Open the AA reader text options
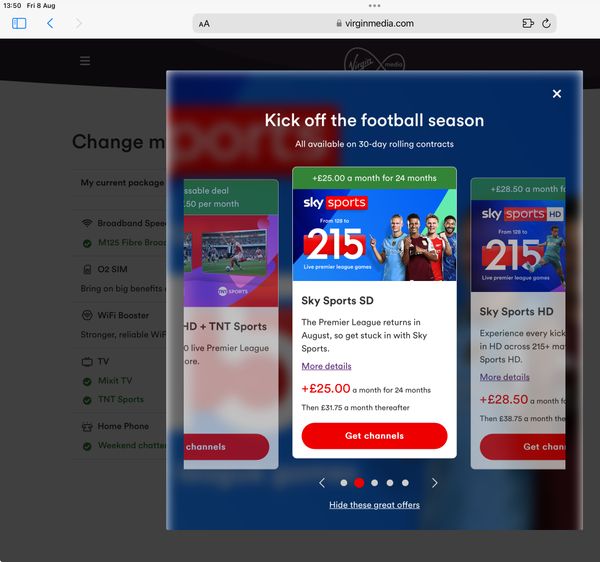Screen dimensions: 600x562 coord(204,24)
